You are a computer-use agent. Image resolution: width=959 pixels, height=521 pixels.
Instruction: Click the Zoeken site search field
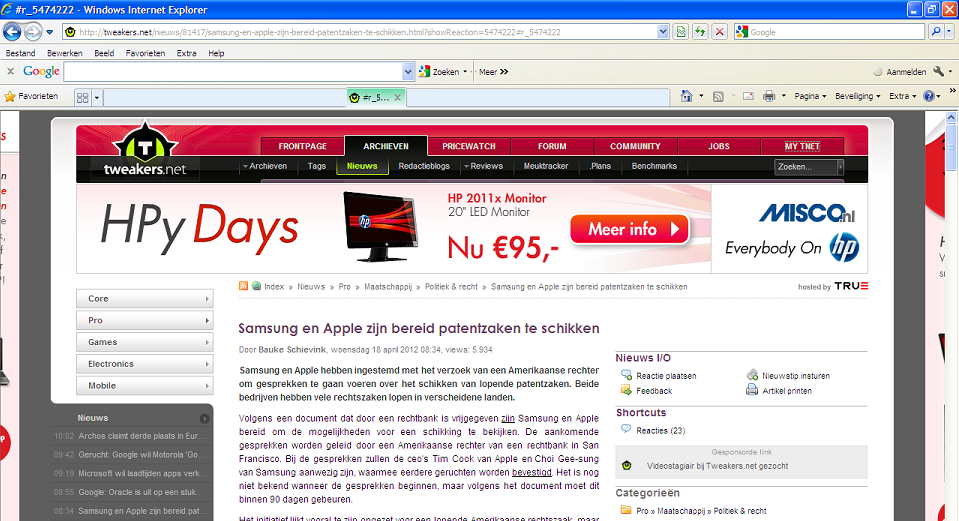tap(805, 166)
